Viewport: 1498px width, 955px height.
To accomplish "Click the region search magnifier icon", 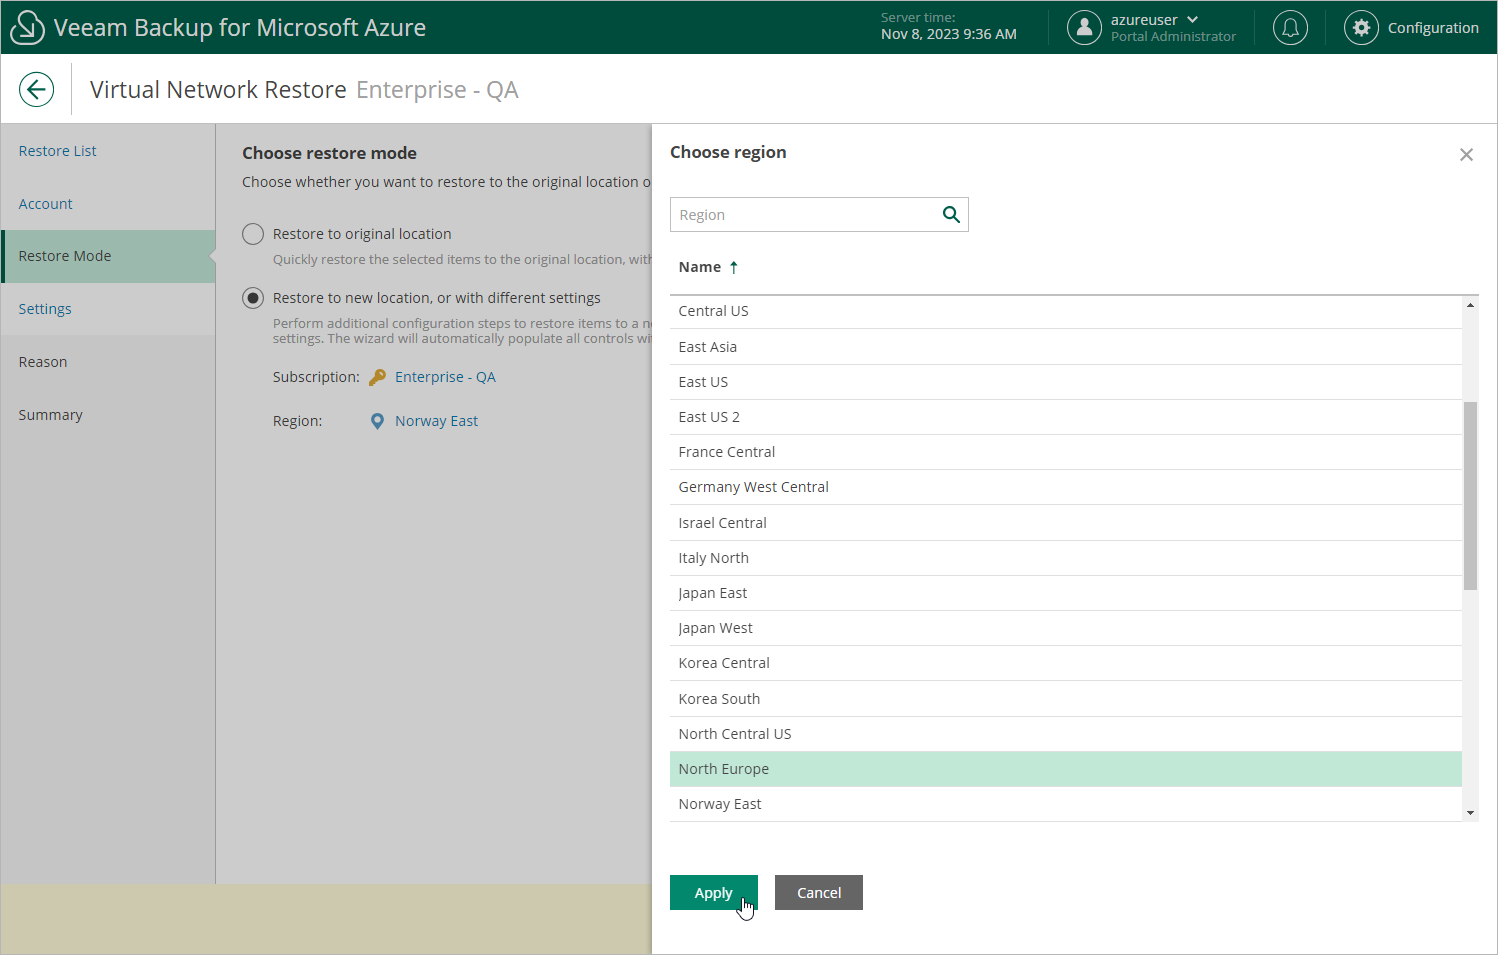I will [x=951, y=214].
